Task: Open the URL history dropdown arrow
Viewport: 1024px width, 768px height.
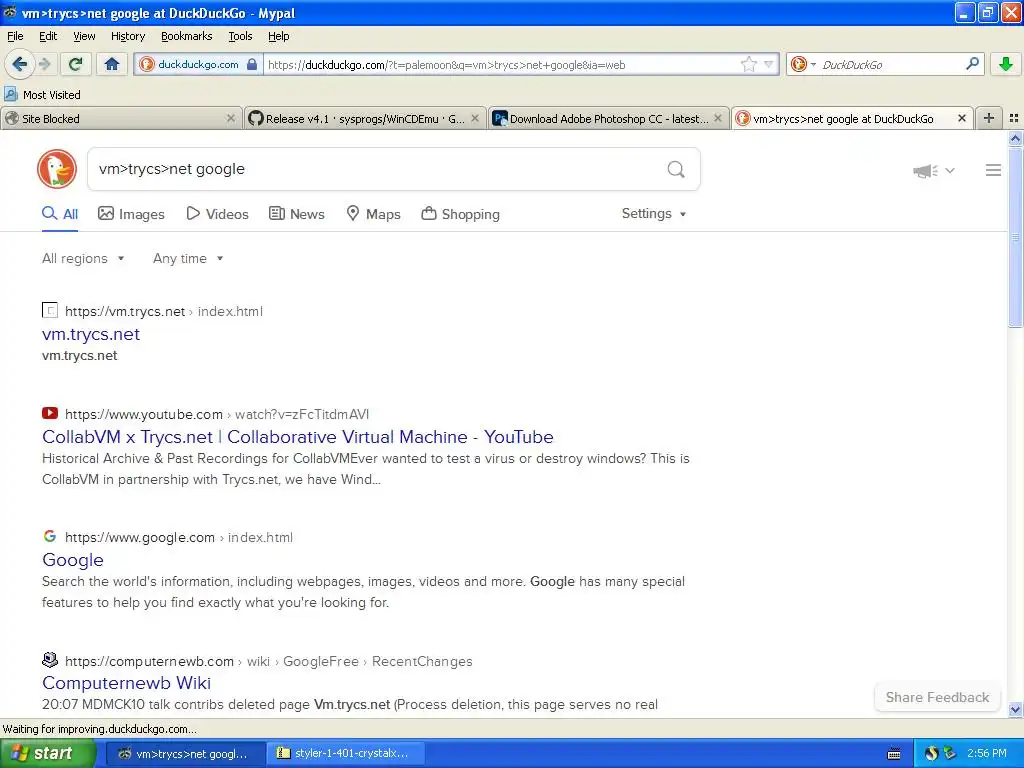Action: pyautogui.click(x=769, y=64)
